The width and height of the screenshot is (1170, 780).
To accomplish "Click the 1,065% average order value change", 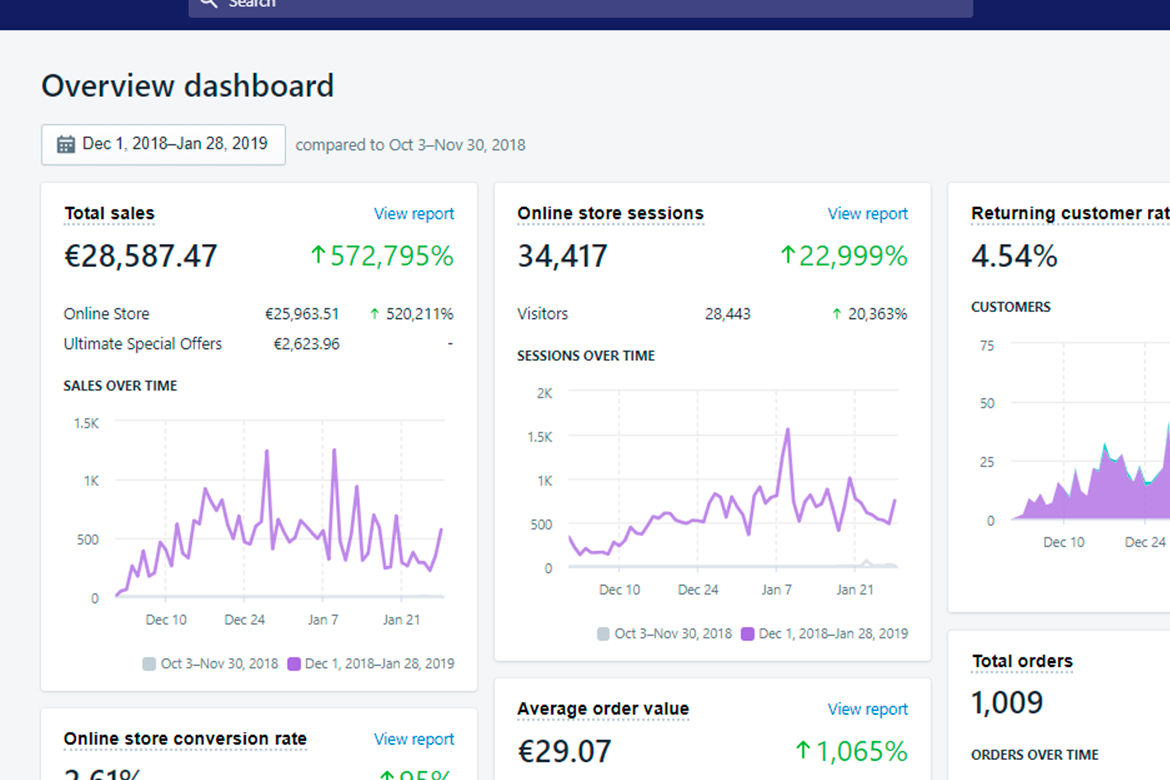I will 851,751.
